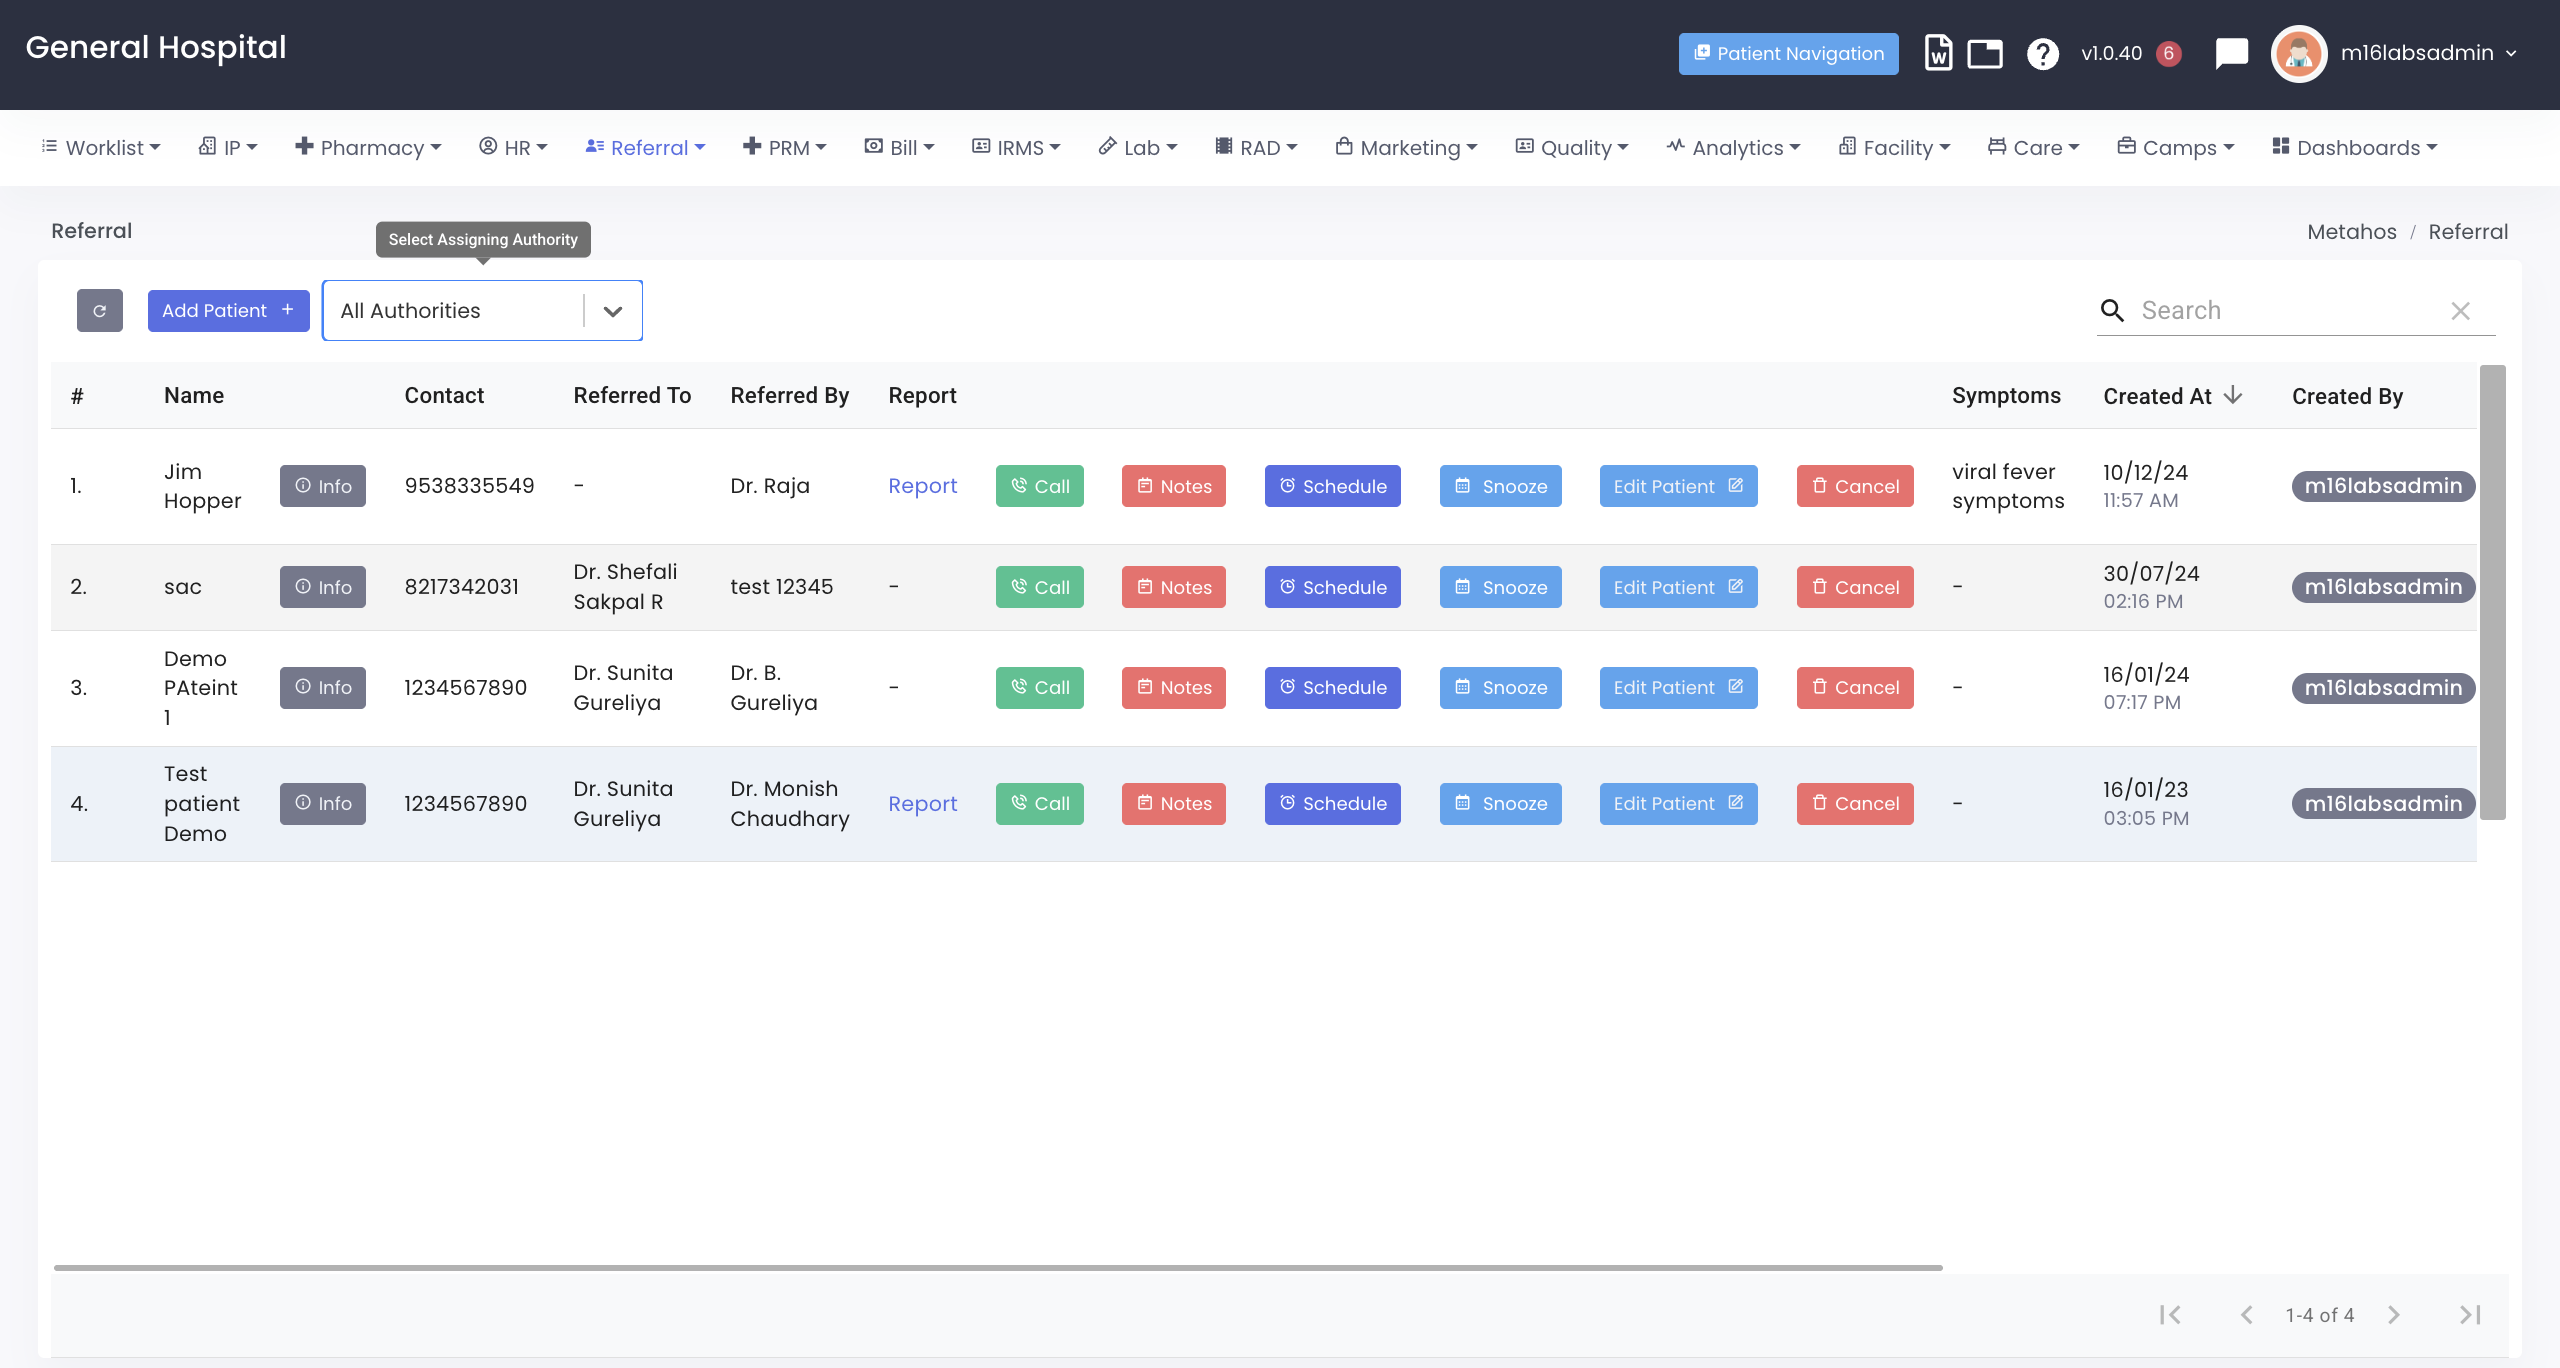Go to next page arrow
The height and width of the screenshot is (1368, 2560).
pyautogui.click(x=2393, y=1315)
